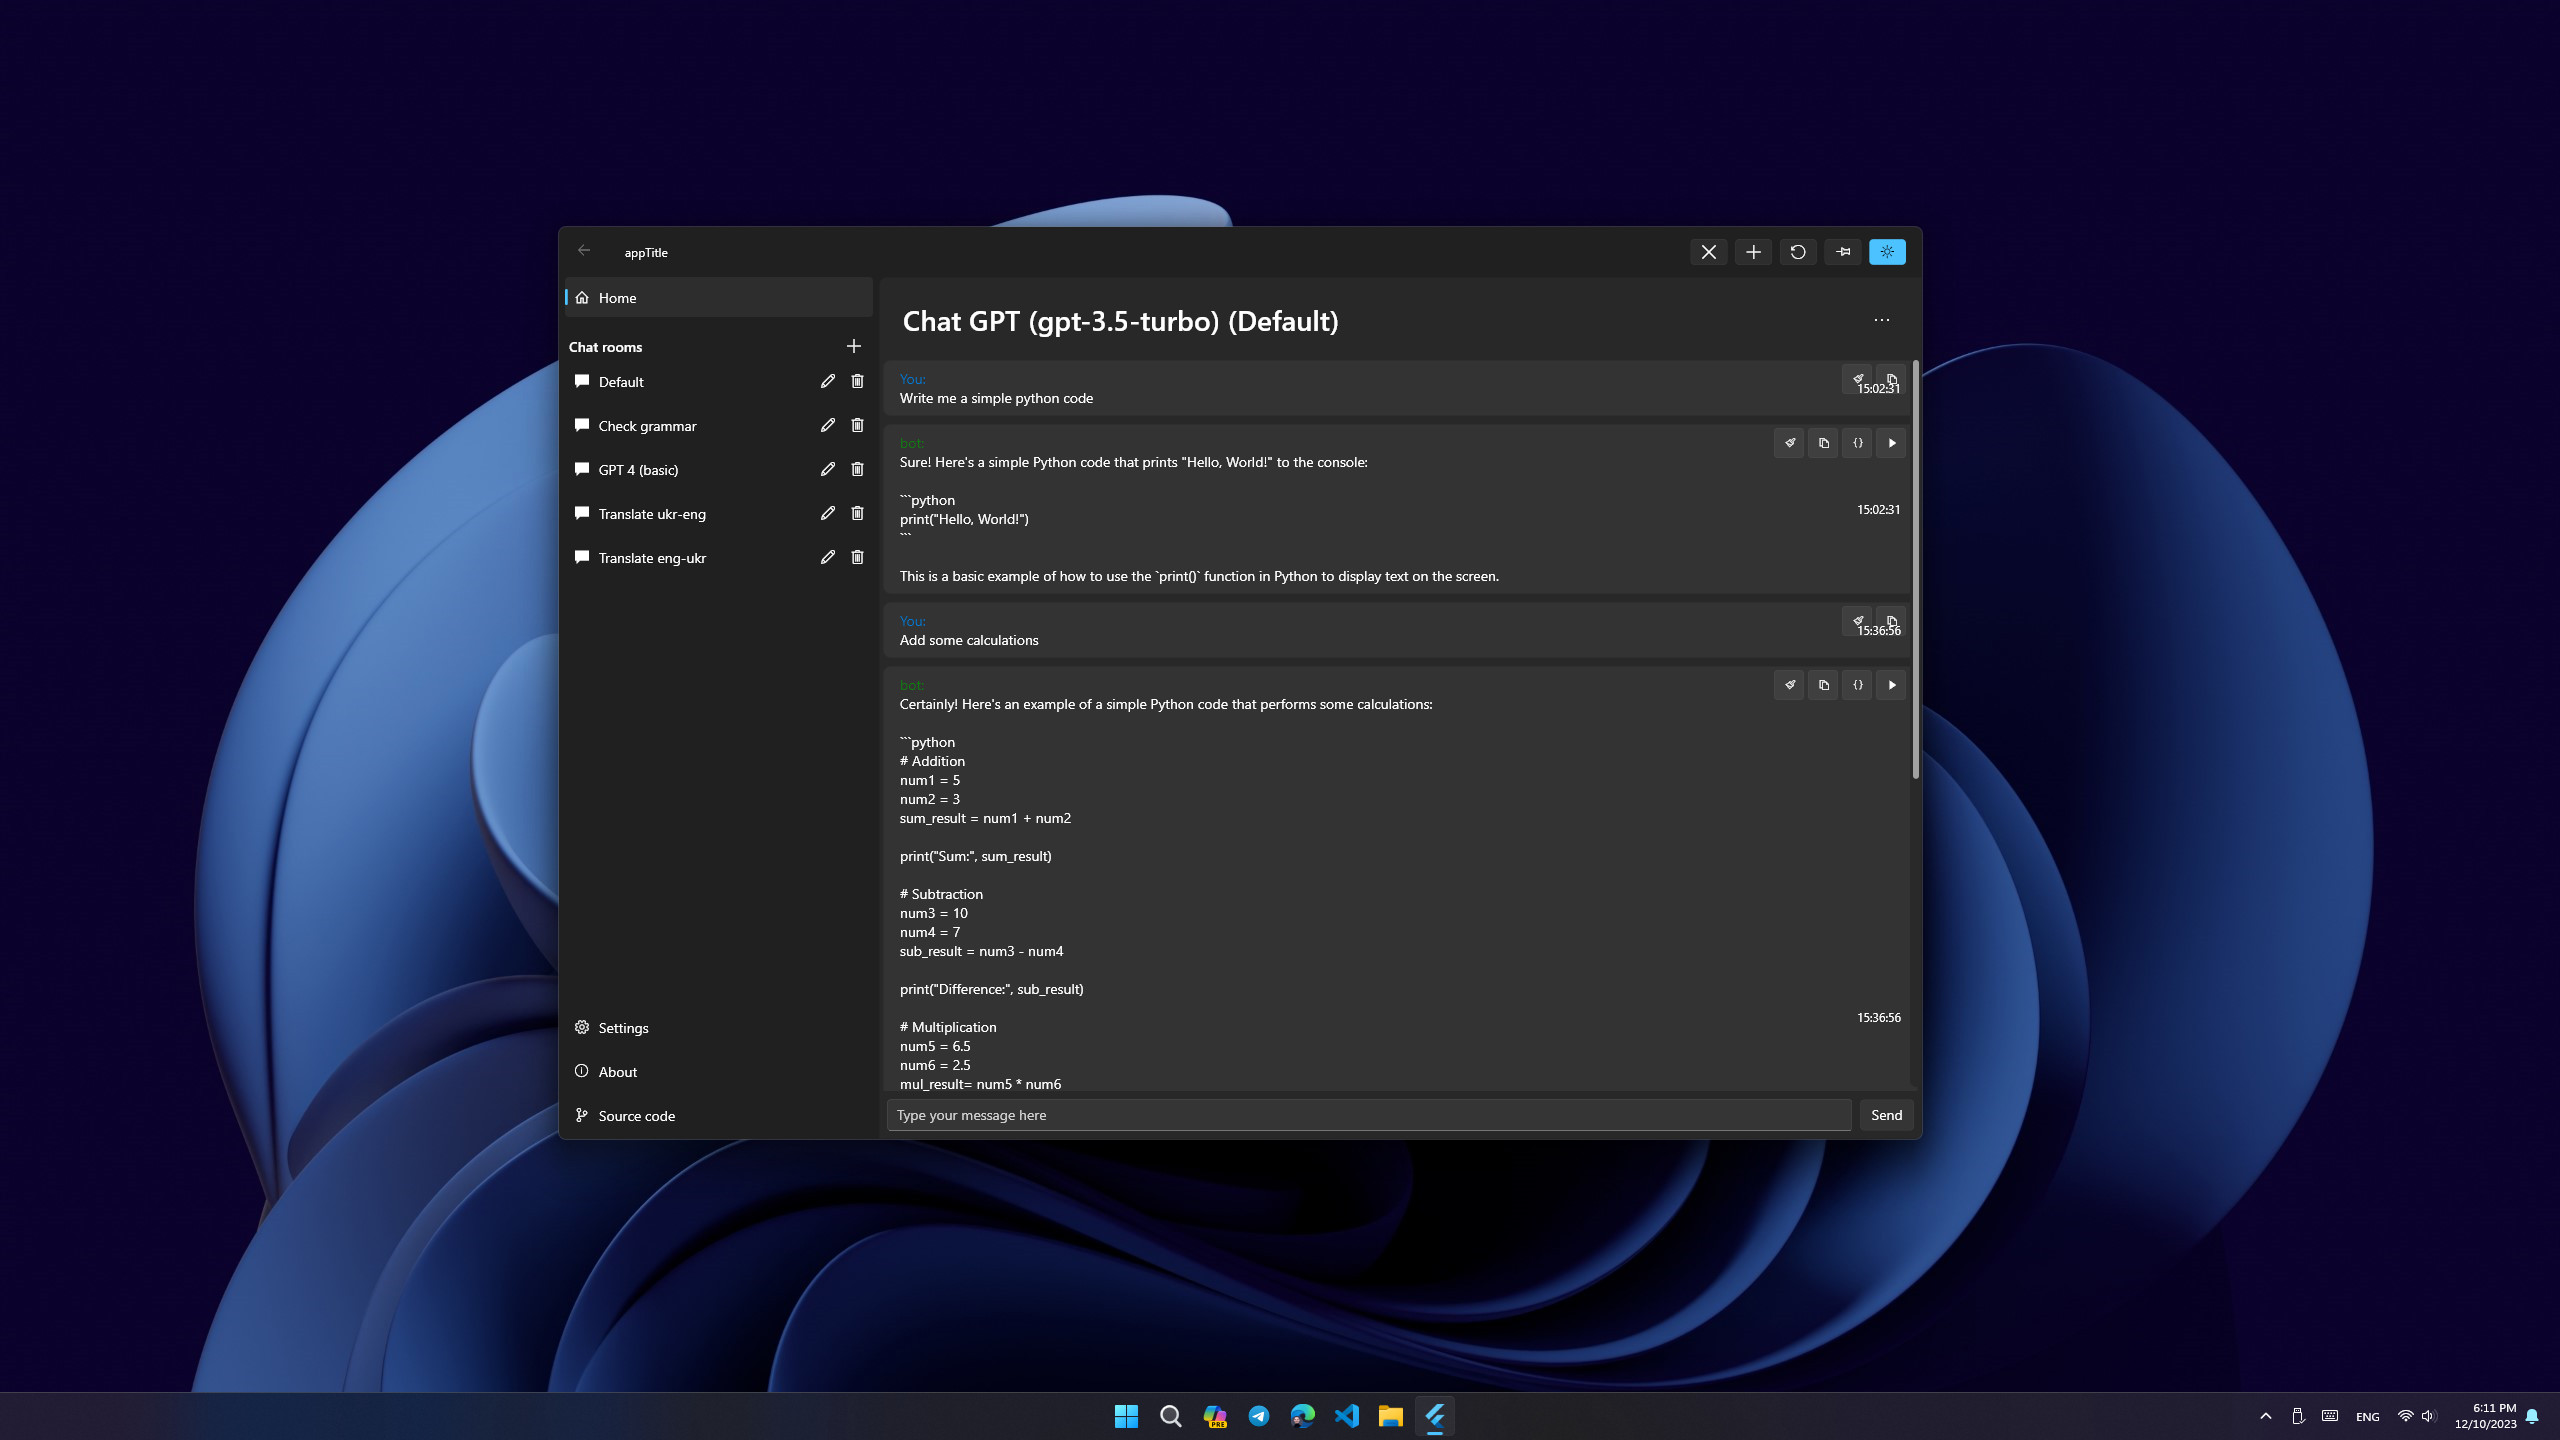Open the Windows Start menu

(x=1126, y=1416)
